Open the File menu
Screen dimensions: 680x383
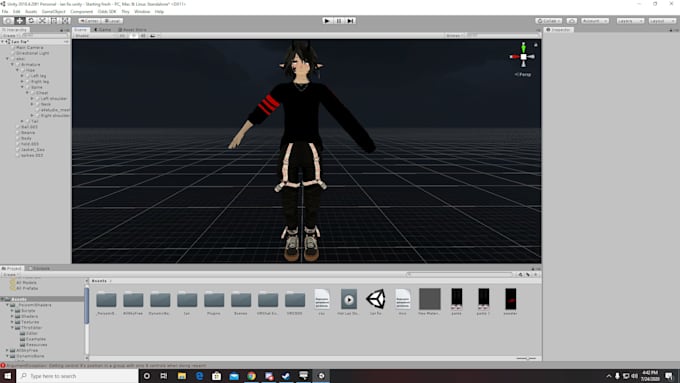5,12
